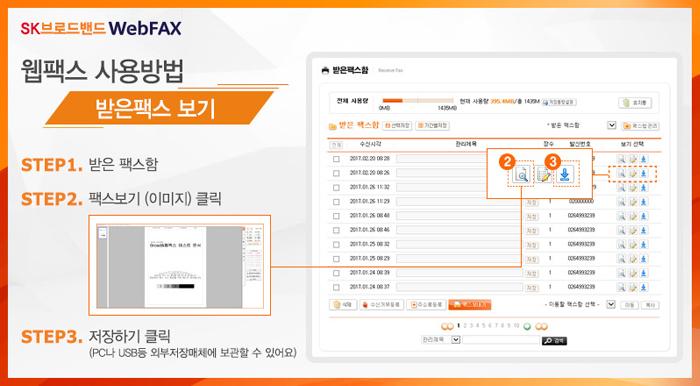
Task: Magnifier view icon in 2017.01.24 08:39 row
Action: click(621, 273)
